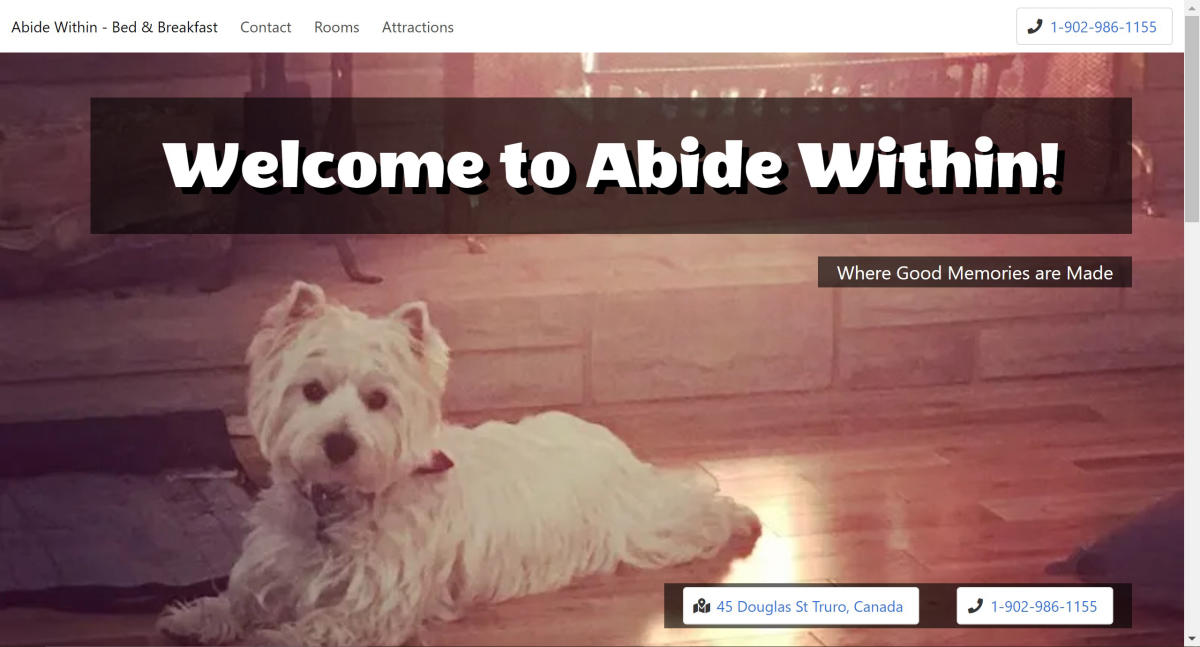Select Attractions in the top navigation
This screenshot has width=1200, height=647.
tap(418, 27)
